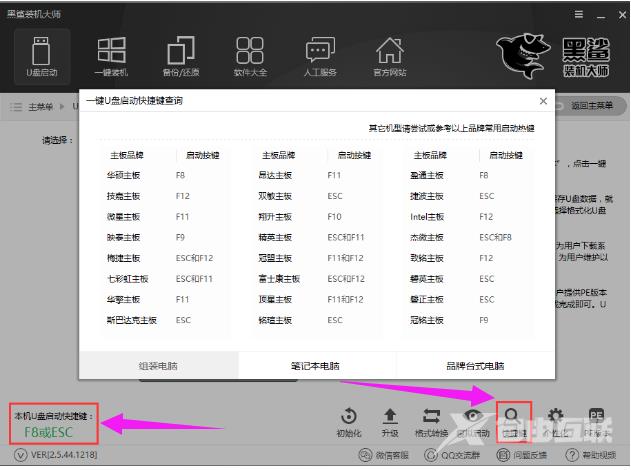The width and height of the screenshot is (631, 470).
Task: Click the 双敏主板 row label
Action: [x=275, y=196]
